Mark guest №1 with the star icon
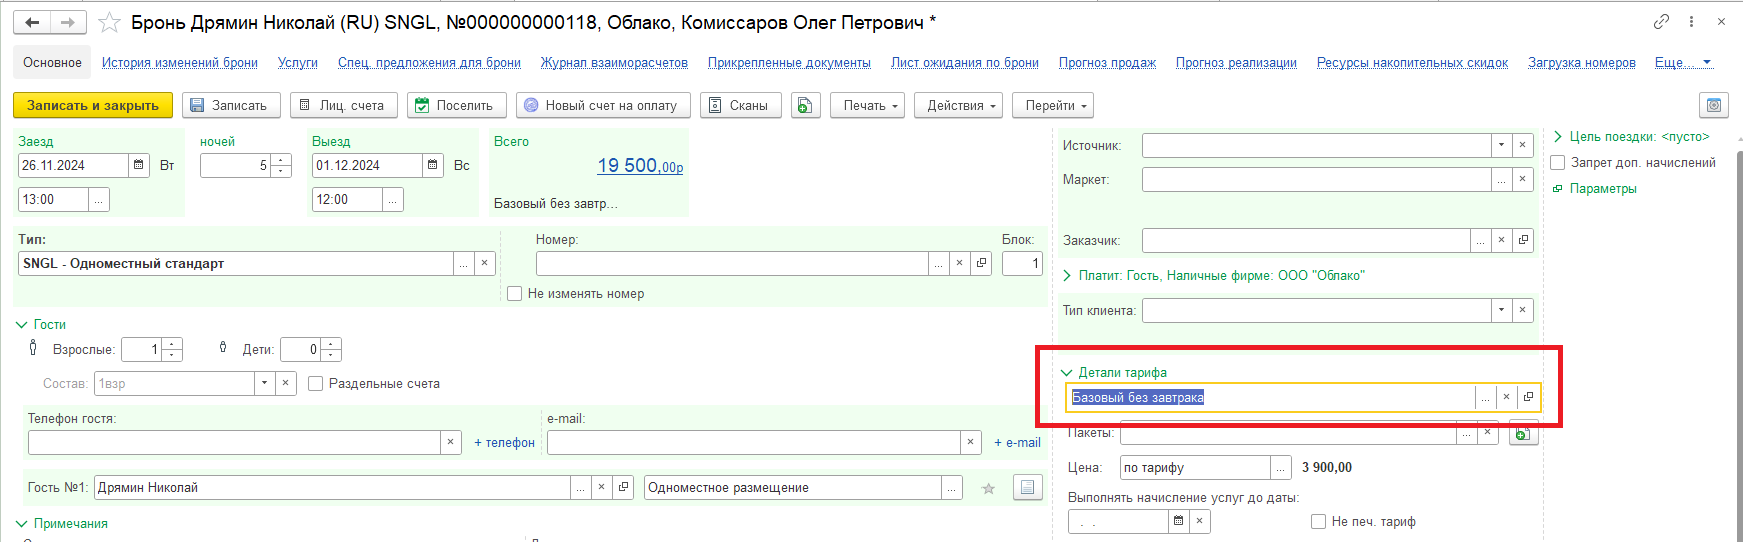Image resolution: width=1743 pixels, height=542 pixels. pos(988,488)
